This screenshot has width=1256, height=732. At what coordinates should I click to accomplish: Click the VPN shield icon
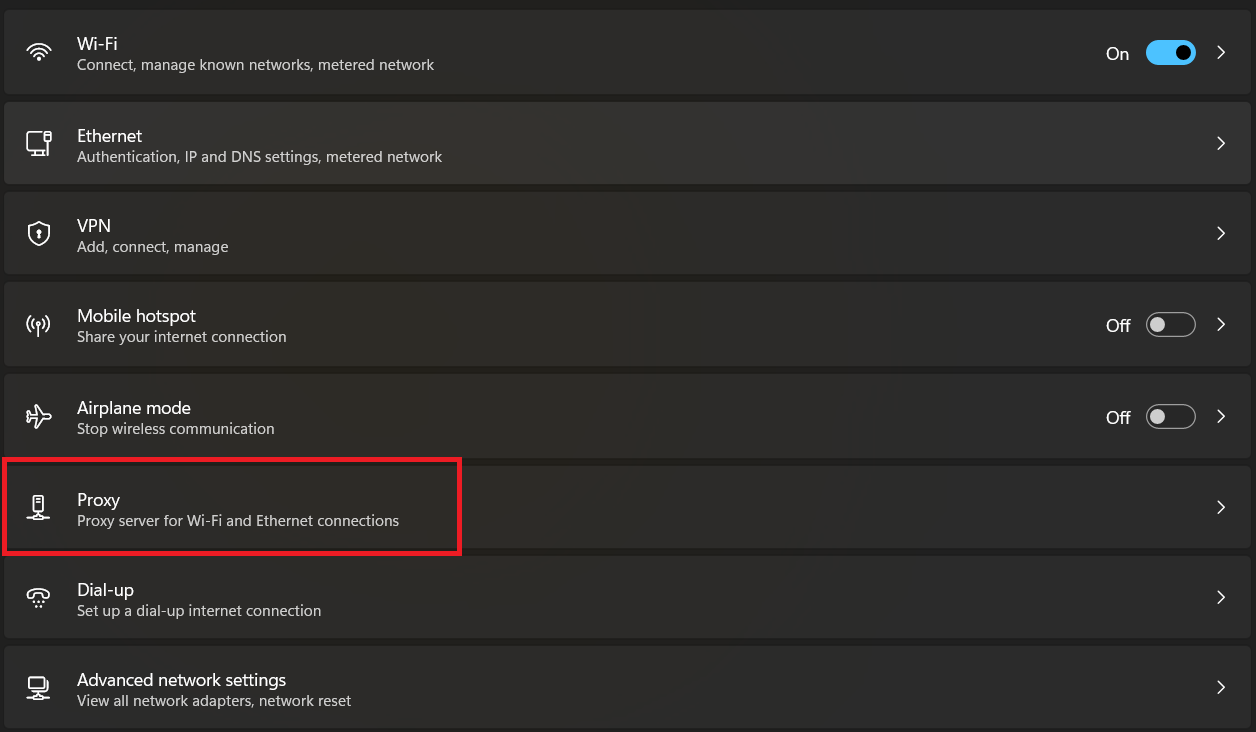click(x=39, y=234)
